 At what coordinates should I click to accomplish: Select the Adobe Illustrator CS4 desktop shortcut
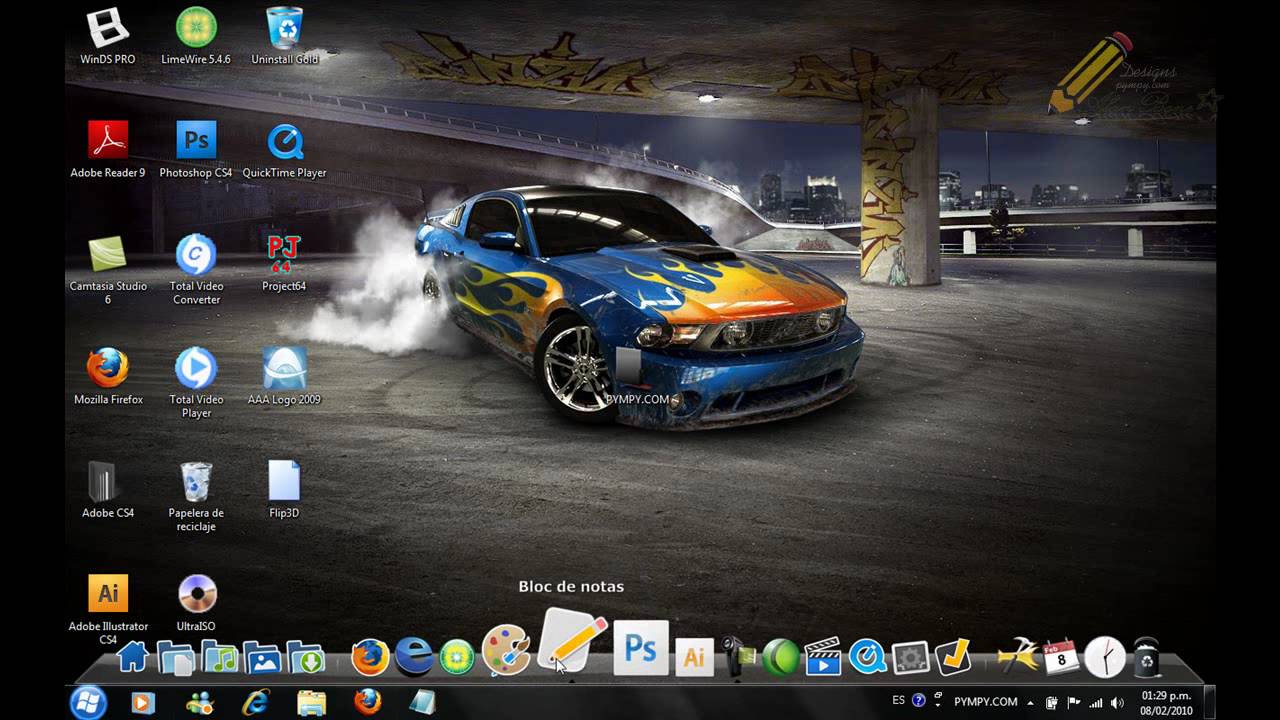tap(108, 609)
